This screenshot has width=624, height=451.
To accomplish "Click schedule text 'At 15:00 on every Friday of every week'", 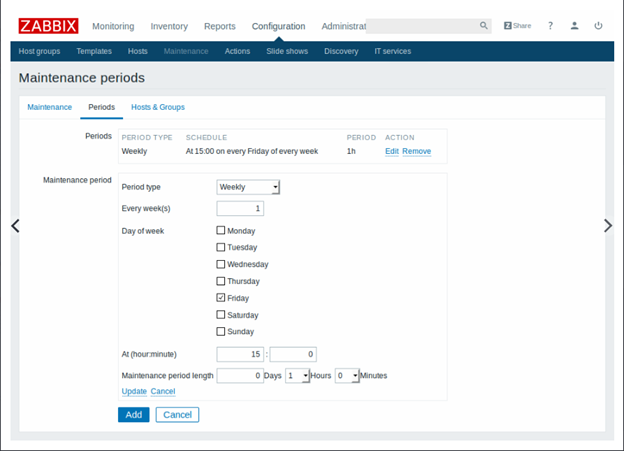I will [x=252, y=151].
